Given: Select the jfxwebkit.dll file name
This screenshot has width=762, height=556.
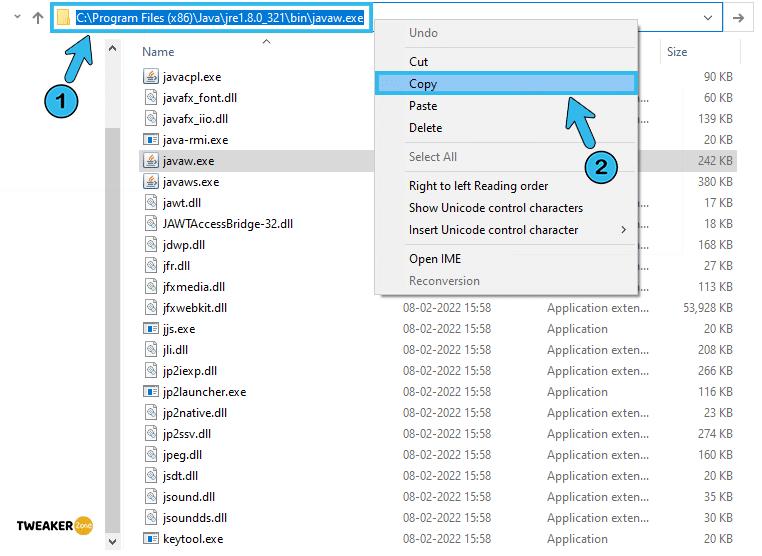Looking at the screenshot, I should tap(195, 308).
